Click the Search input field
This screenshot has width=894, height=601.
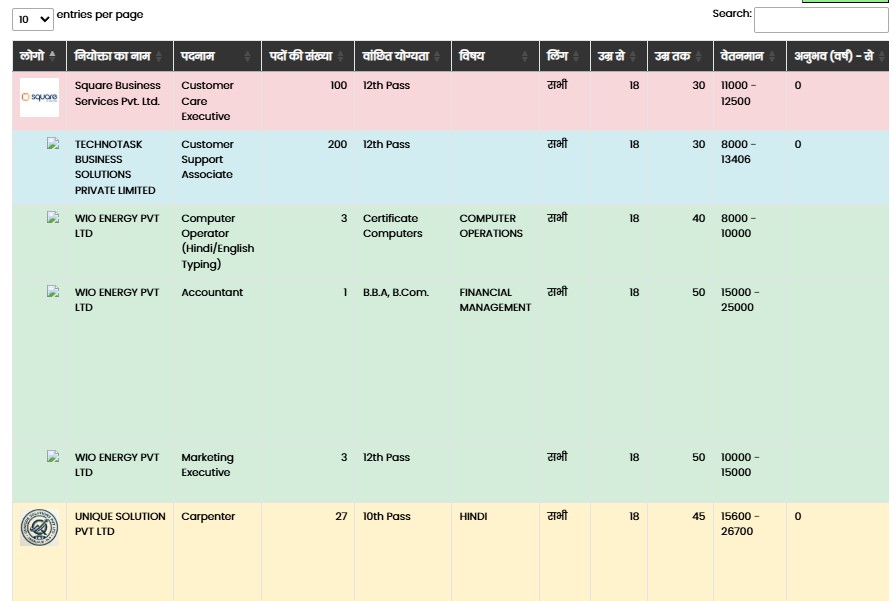click(821, 20)
